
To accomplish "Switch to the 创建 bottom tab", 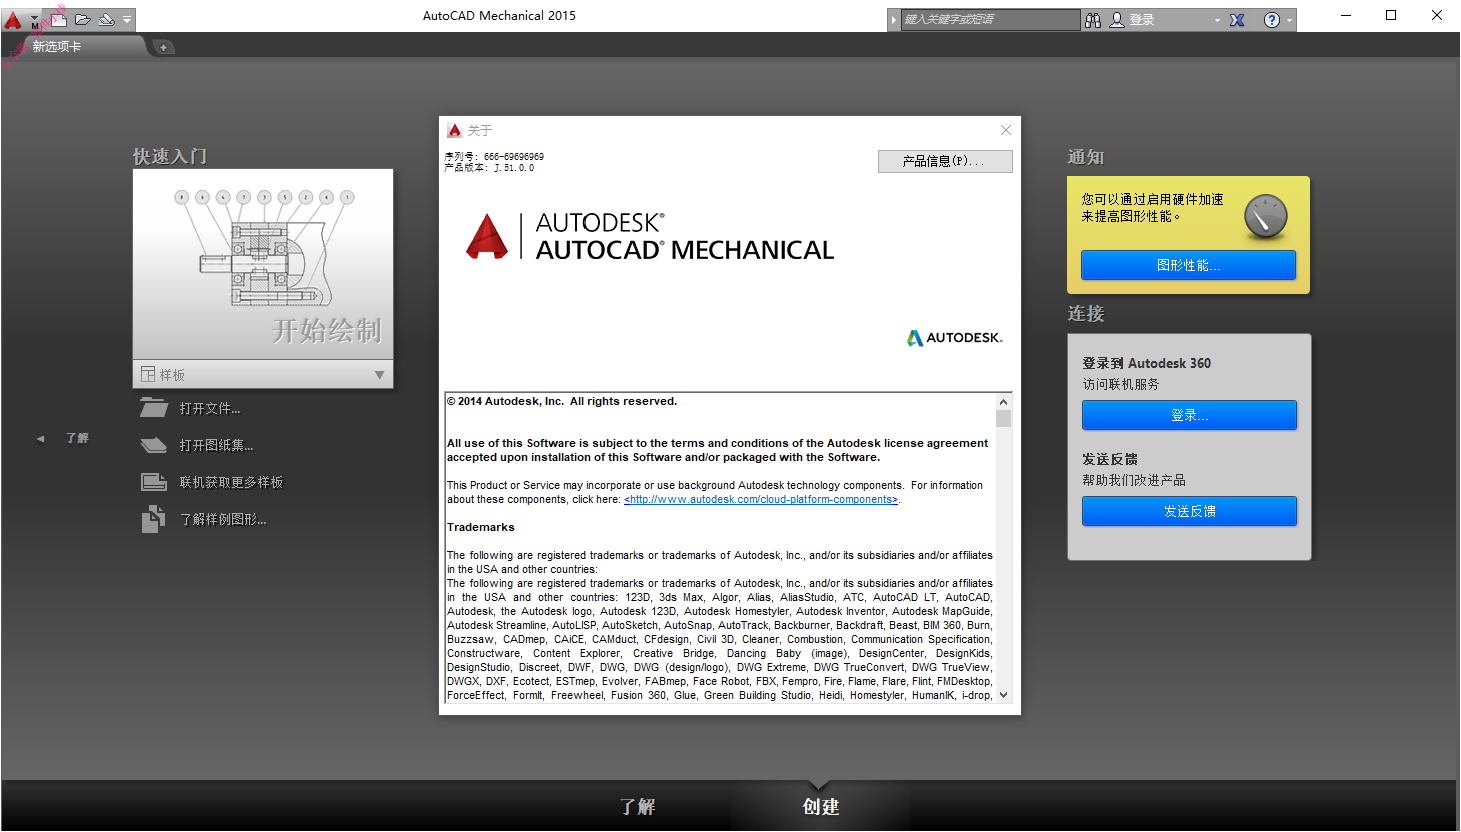I will click(x=820, y=806).
